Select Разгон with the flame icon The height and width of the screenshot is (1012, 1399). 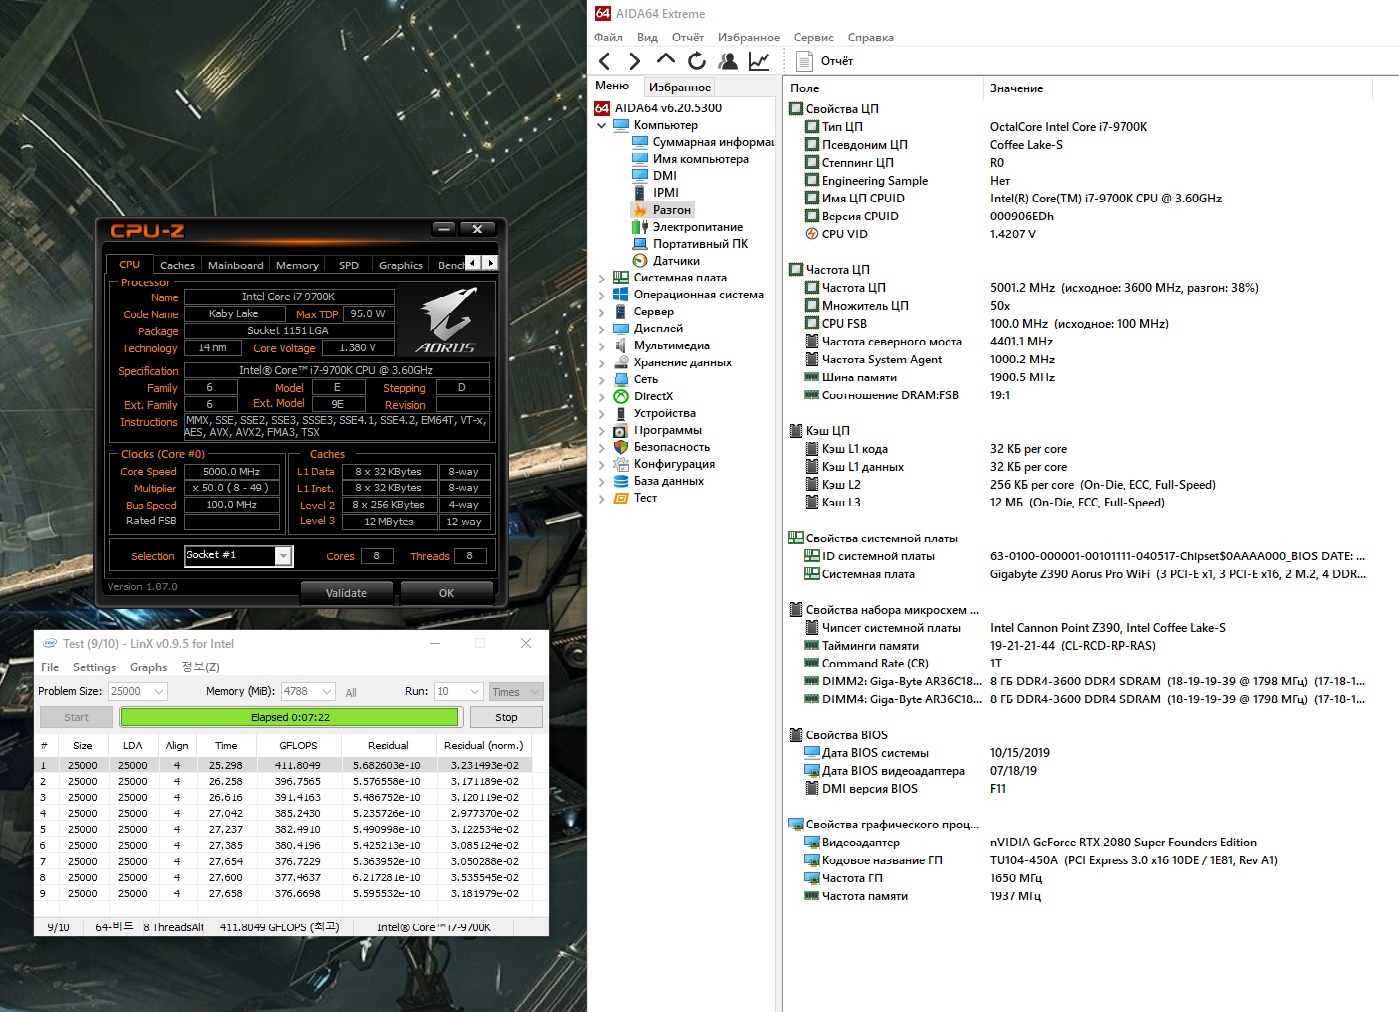(662, 210)
